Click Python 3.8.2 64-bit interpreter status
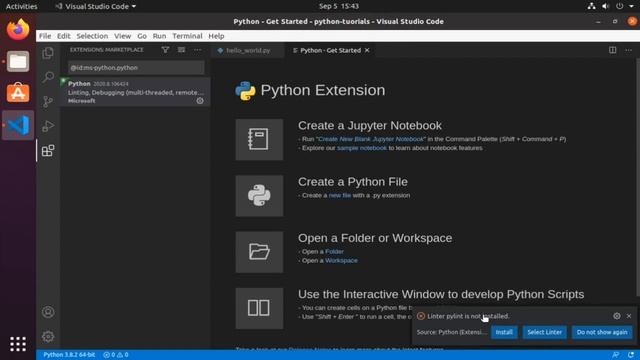640x360 pixels. point(69,355)
